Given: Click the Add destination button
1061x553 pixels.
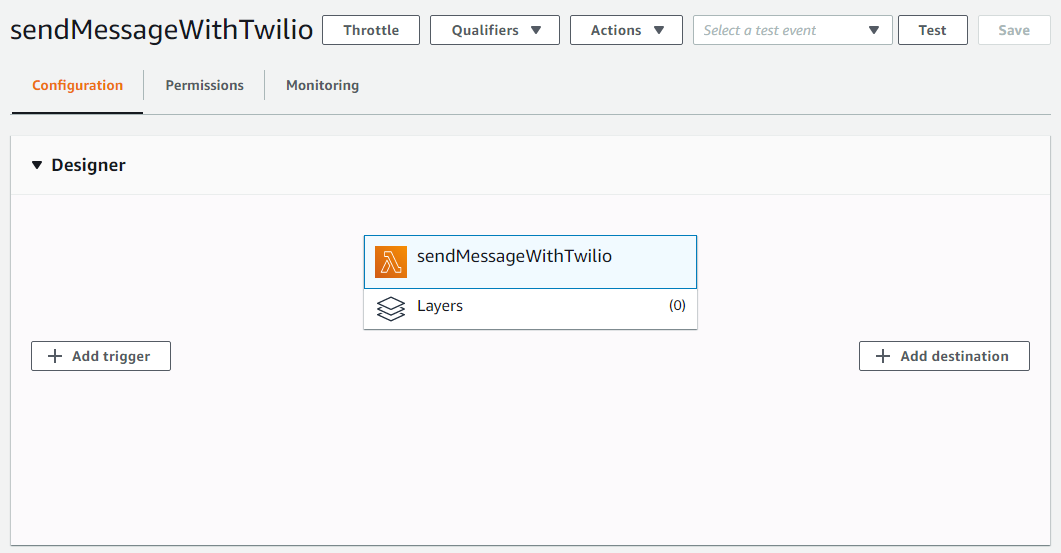Looking at the screenshot, I should tap(944, 356).
